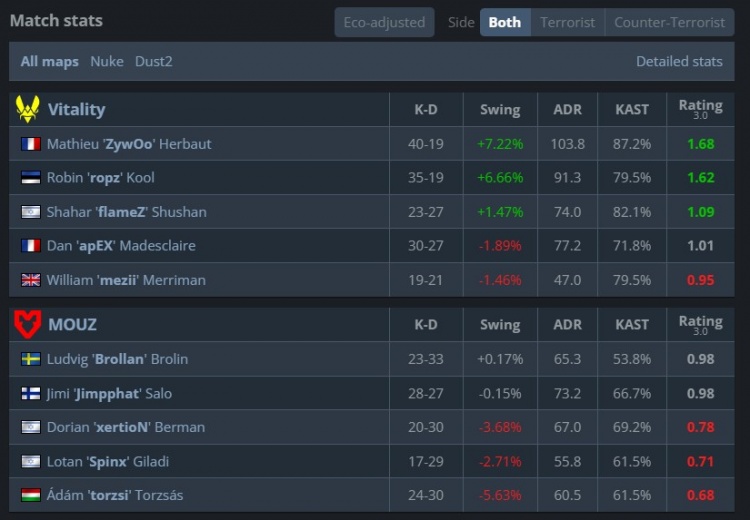Toggle the Eco-adjusted stats button
The width and height of the screenshot is (750, 520).
384,22
